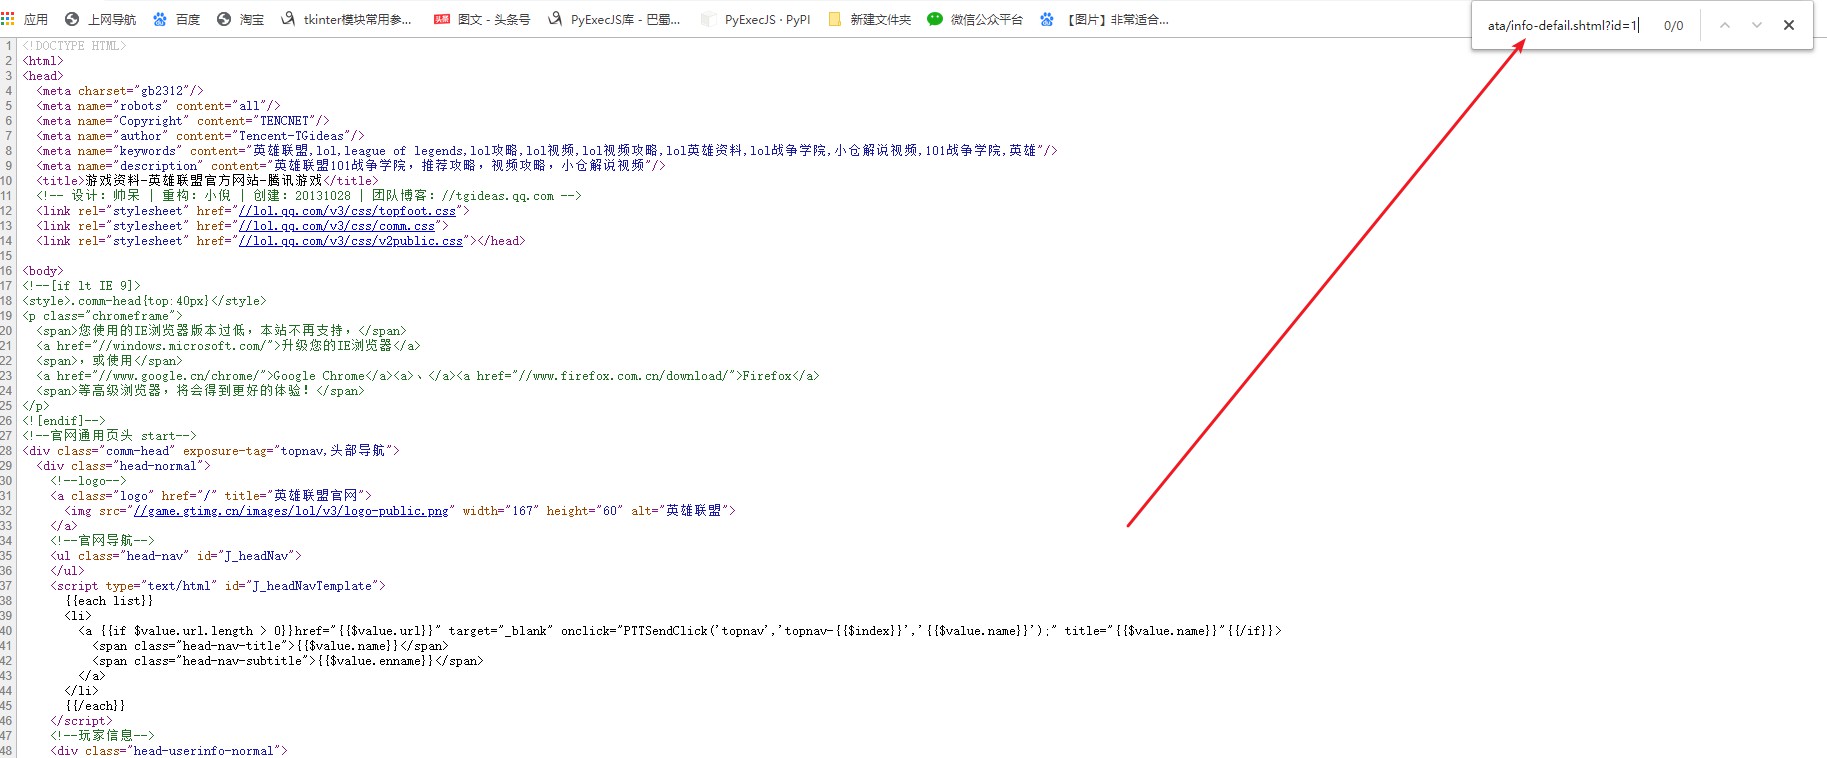This screenshot has height=758, width=1827.
Task: Click the <html> tag line
Action: 43,61
